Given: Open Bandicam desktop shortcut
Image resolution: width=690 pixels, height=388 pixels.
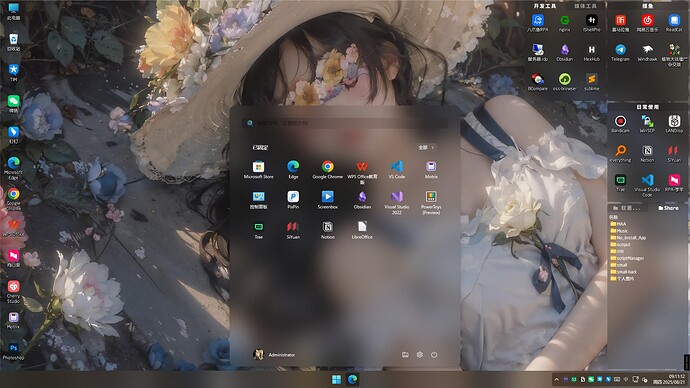Looking at the screenshot, I should point(620,124).
